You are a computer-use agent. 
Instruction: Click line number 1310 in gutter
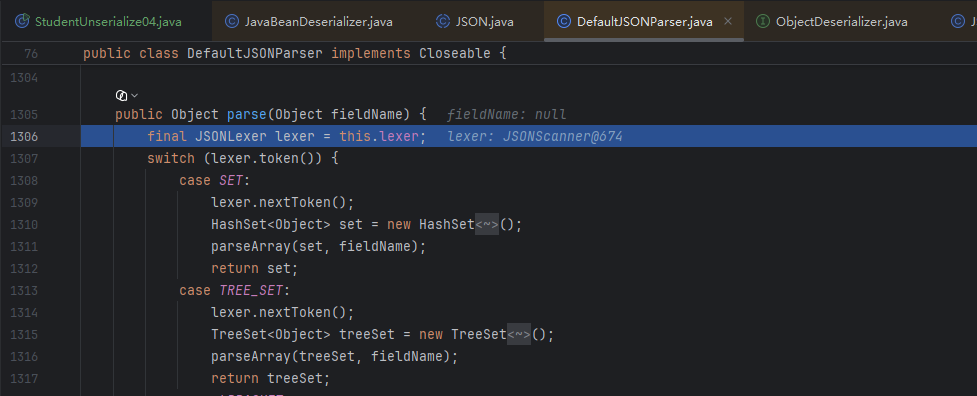(x=24, y=224)
